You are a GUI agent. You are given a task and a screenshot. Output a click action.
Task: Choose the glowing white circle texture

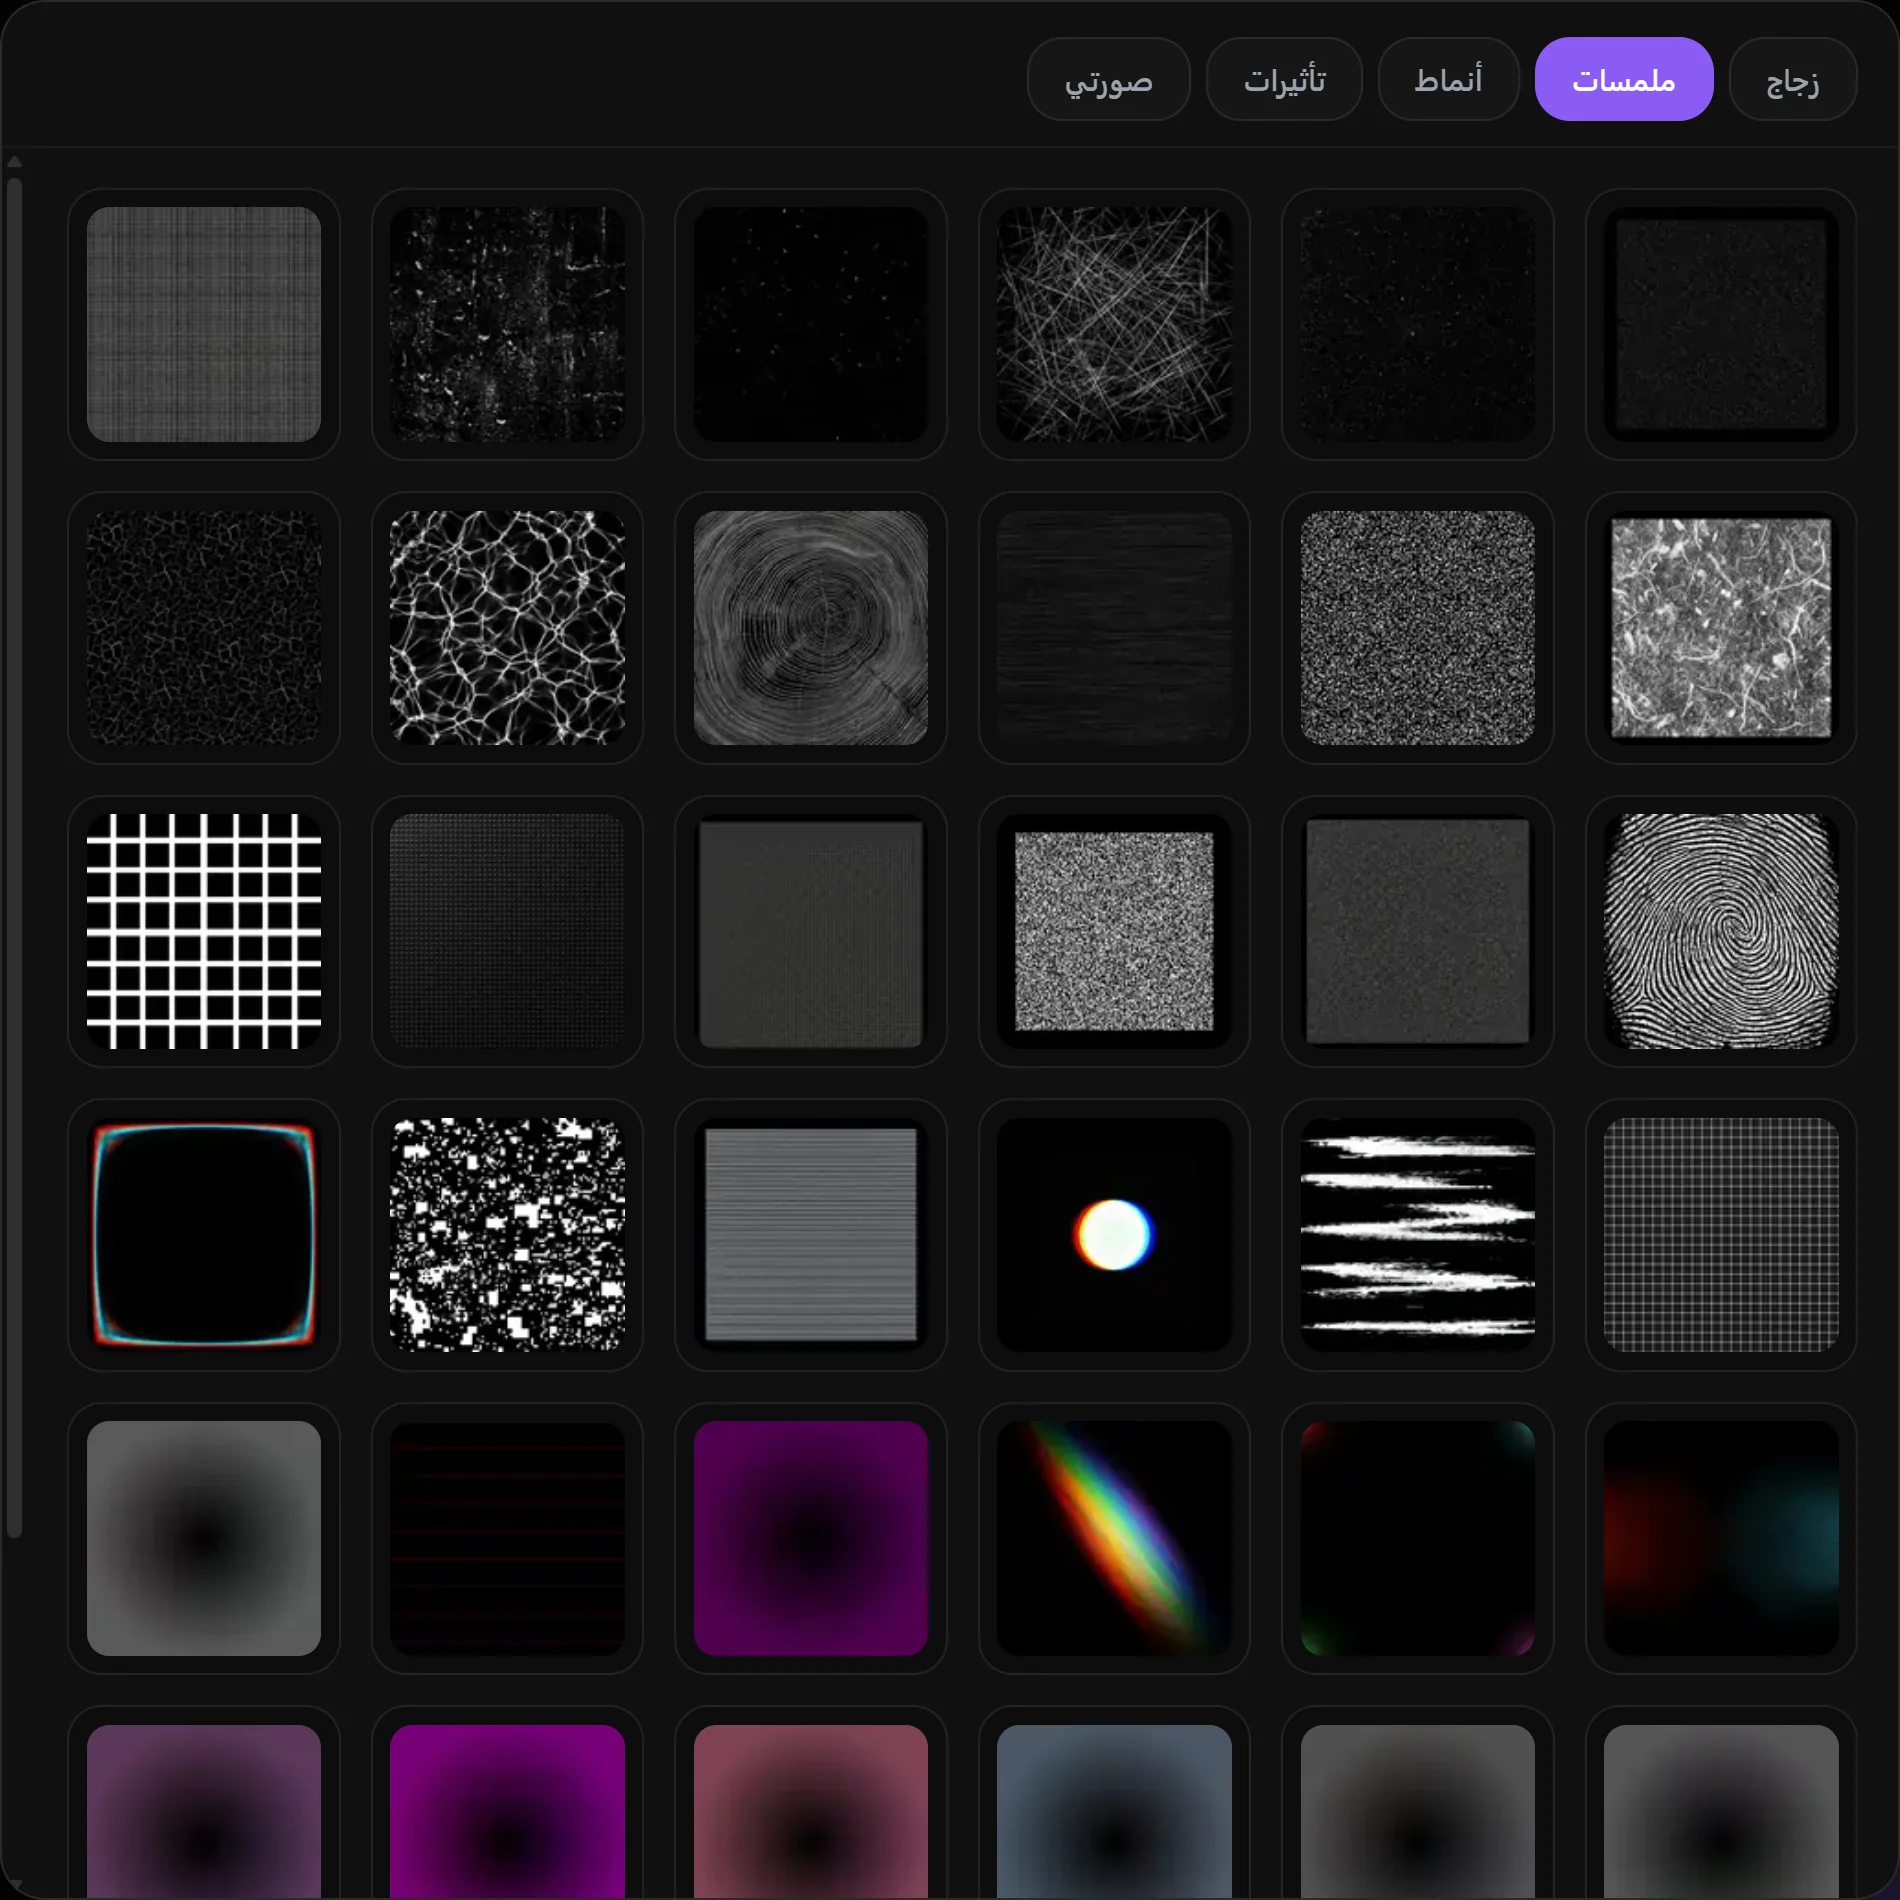tap(1114, 1235)
